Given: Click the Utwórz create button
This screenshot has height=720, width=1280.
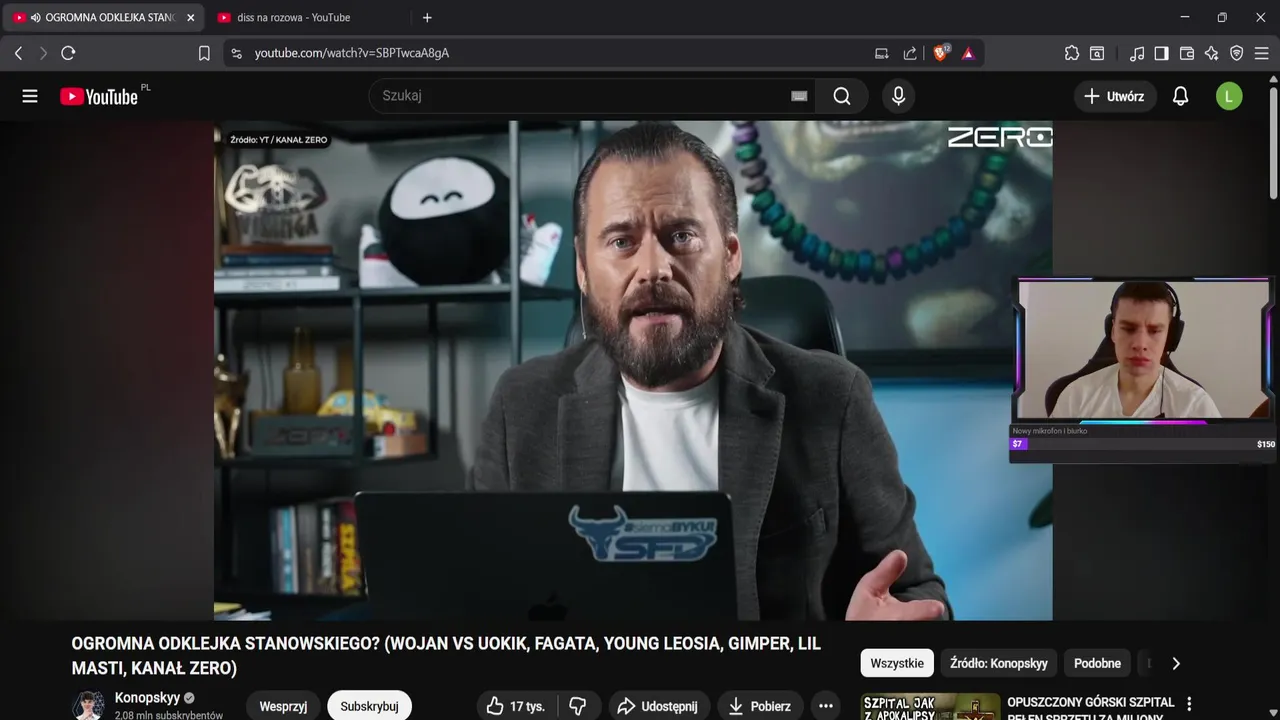Looking at the screenshot, I should pyautogui.click(x=1115, y=96).
